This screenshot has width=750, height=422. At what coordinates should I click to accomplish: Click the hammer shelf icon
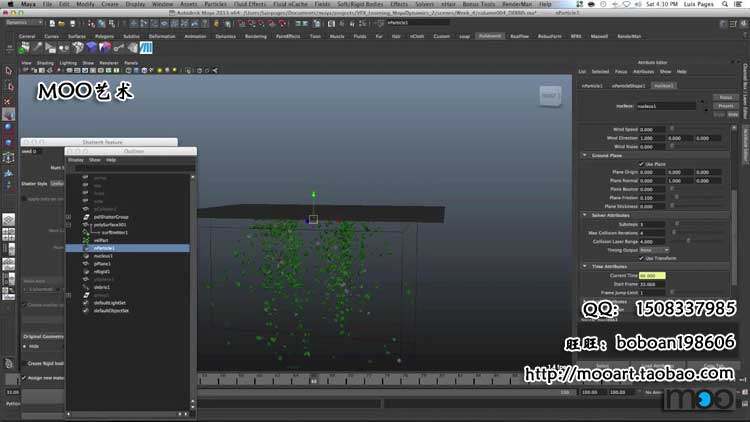[x=37, y=48]
